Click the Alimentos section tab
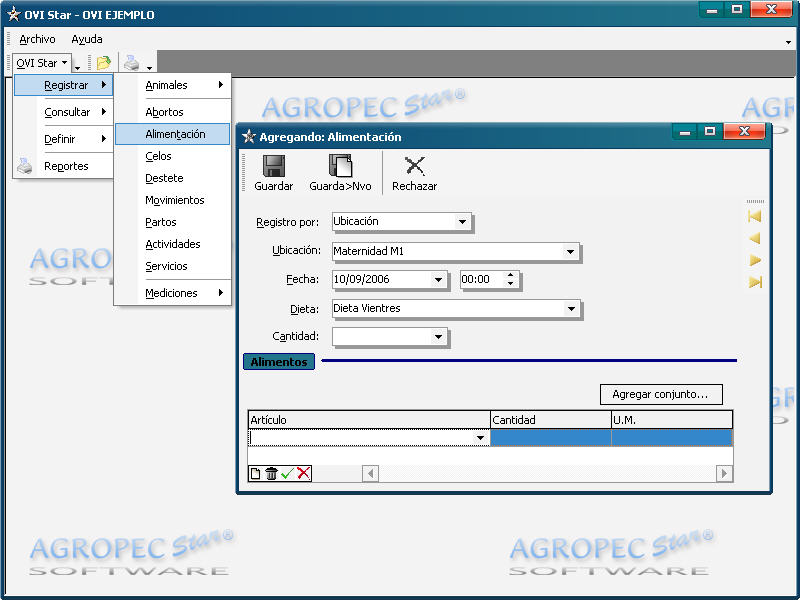 tap(279, 361)
